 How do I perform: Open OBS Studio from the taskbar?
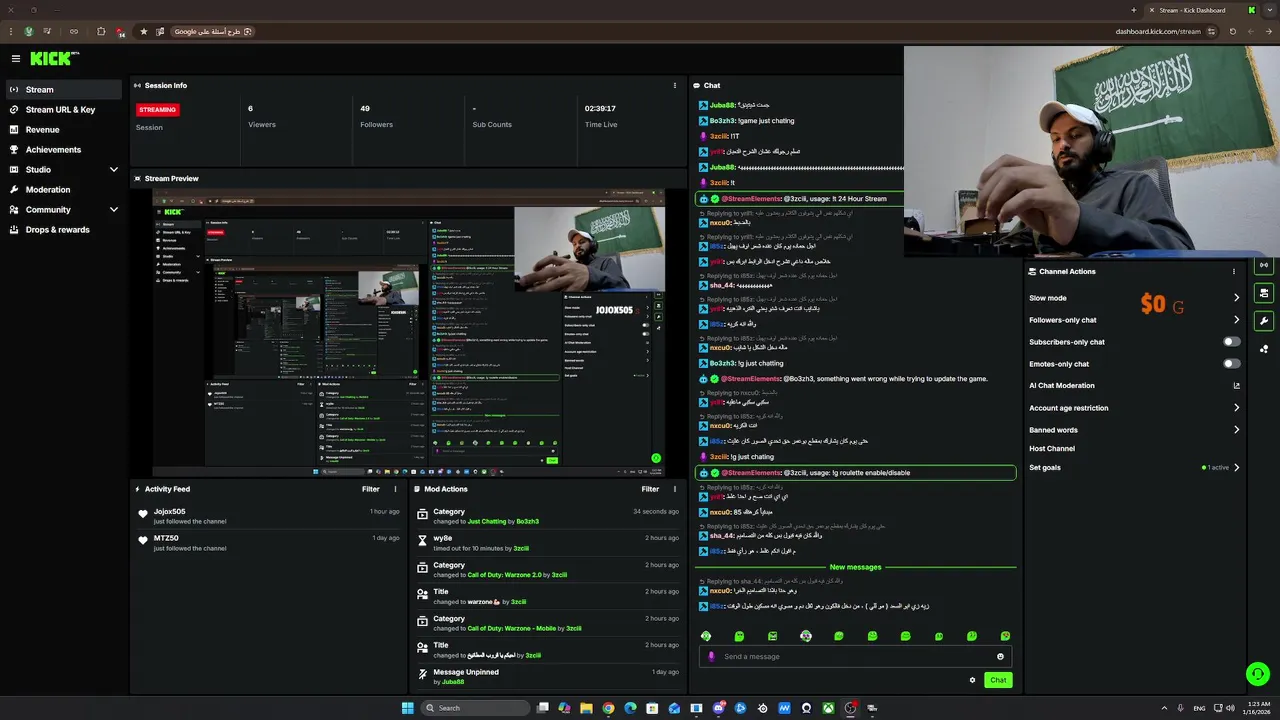point(851,708)
